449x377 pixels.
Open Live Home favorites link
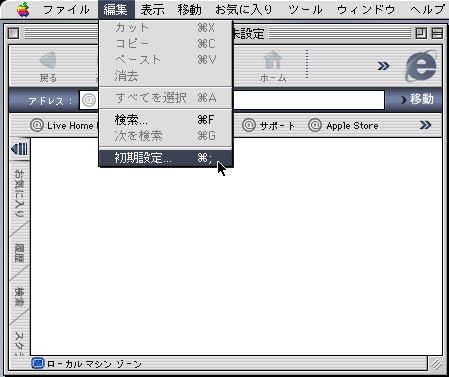[x=64, y=125]
